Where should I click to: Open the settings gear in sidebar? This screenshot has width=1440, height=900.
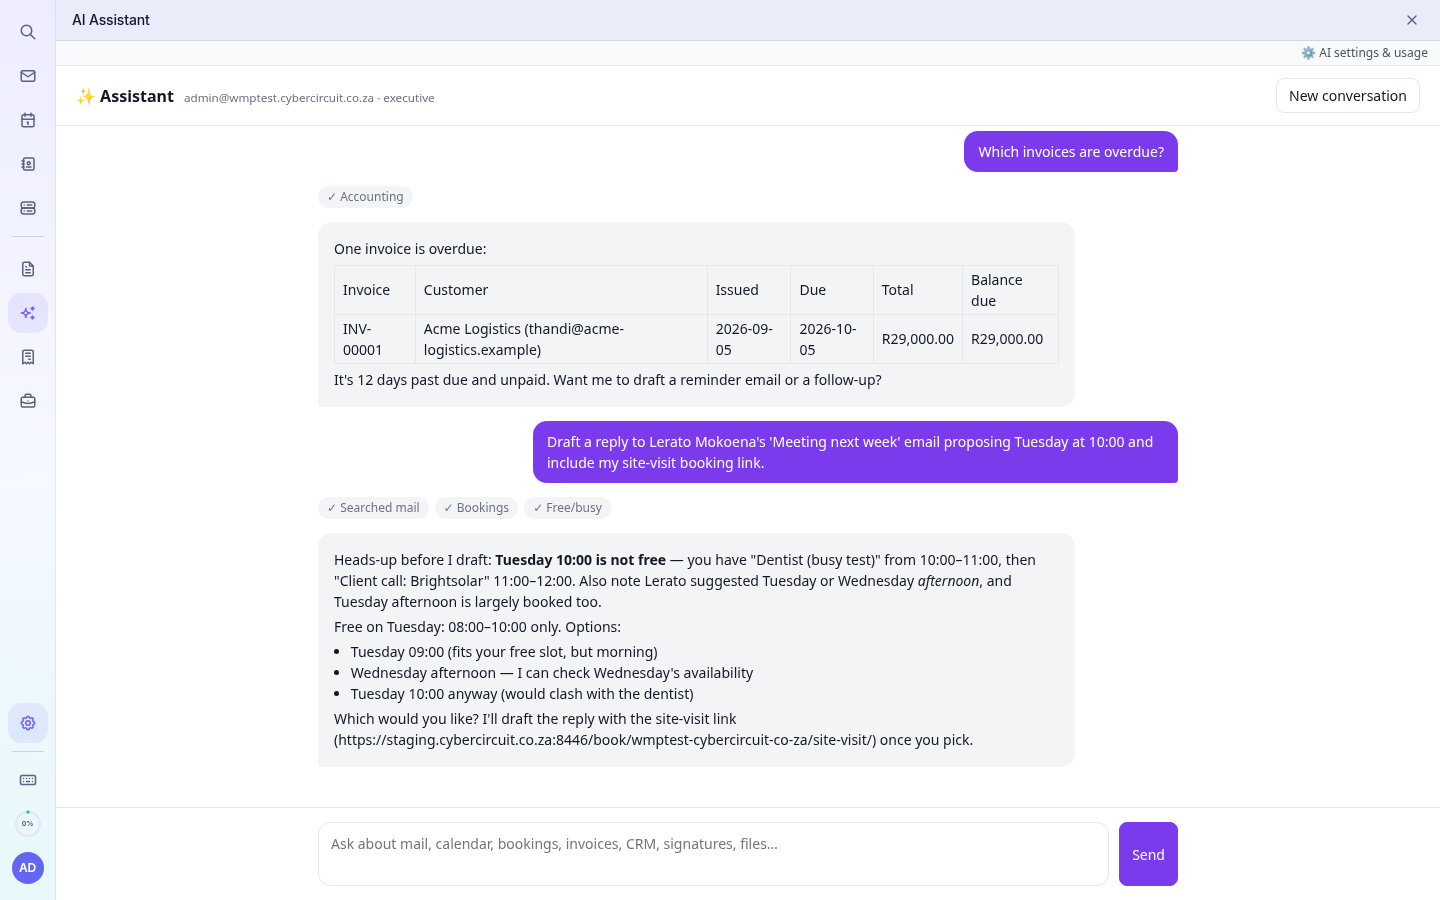coord(28,723)
